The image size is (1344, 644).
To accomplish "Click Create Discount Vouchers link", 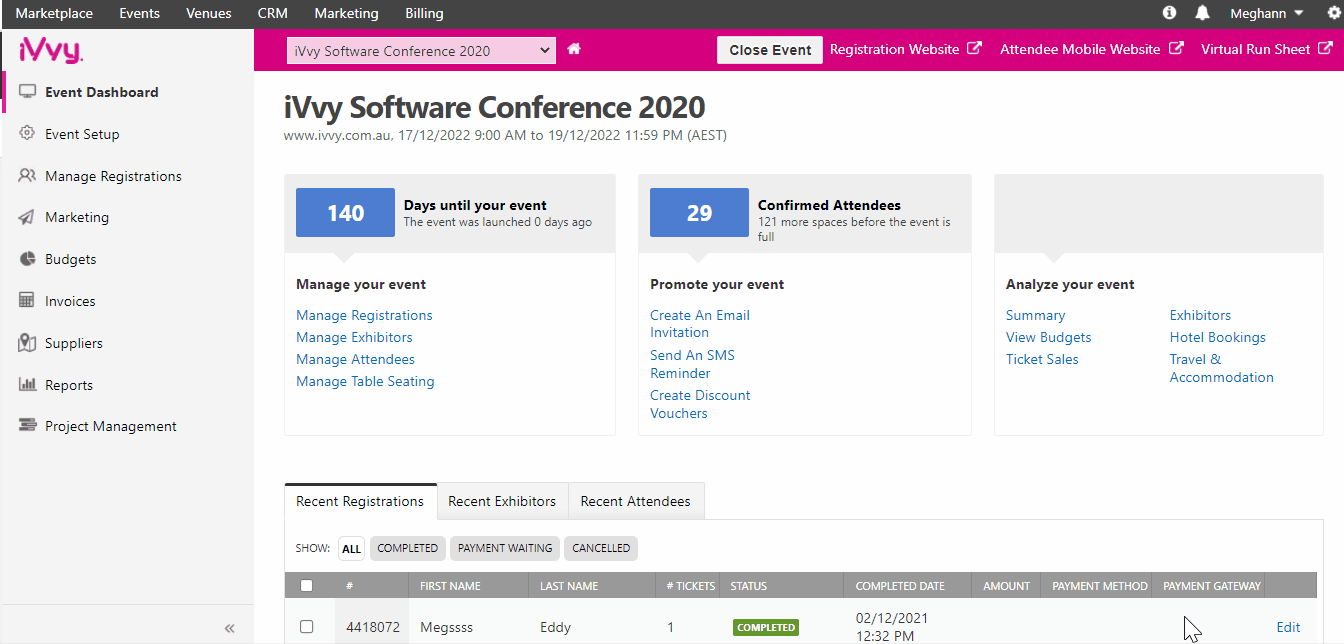I will 700,404.
